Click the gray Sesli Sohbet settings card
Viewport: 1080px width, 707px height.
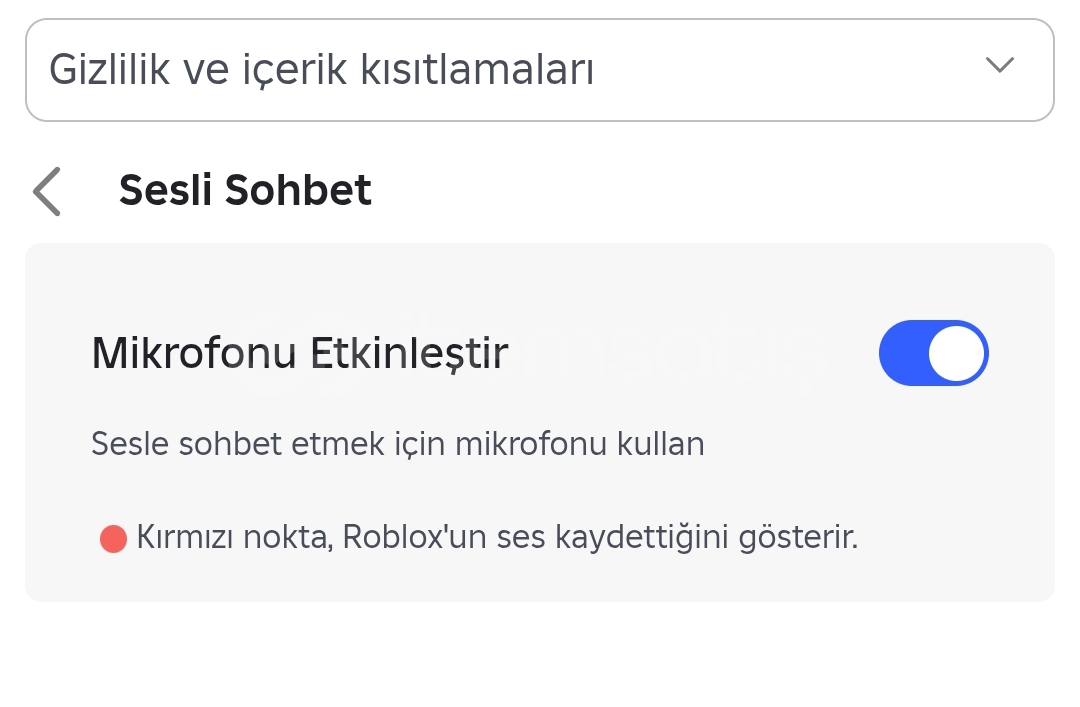540,422
